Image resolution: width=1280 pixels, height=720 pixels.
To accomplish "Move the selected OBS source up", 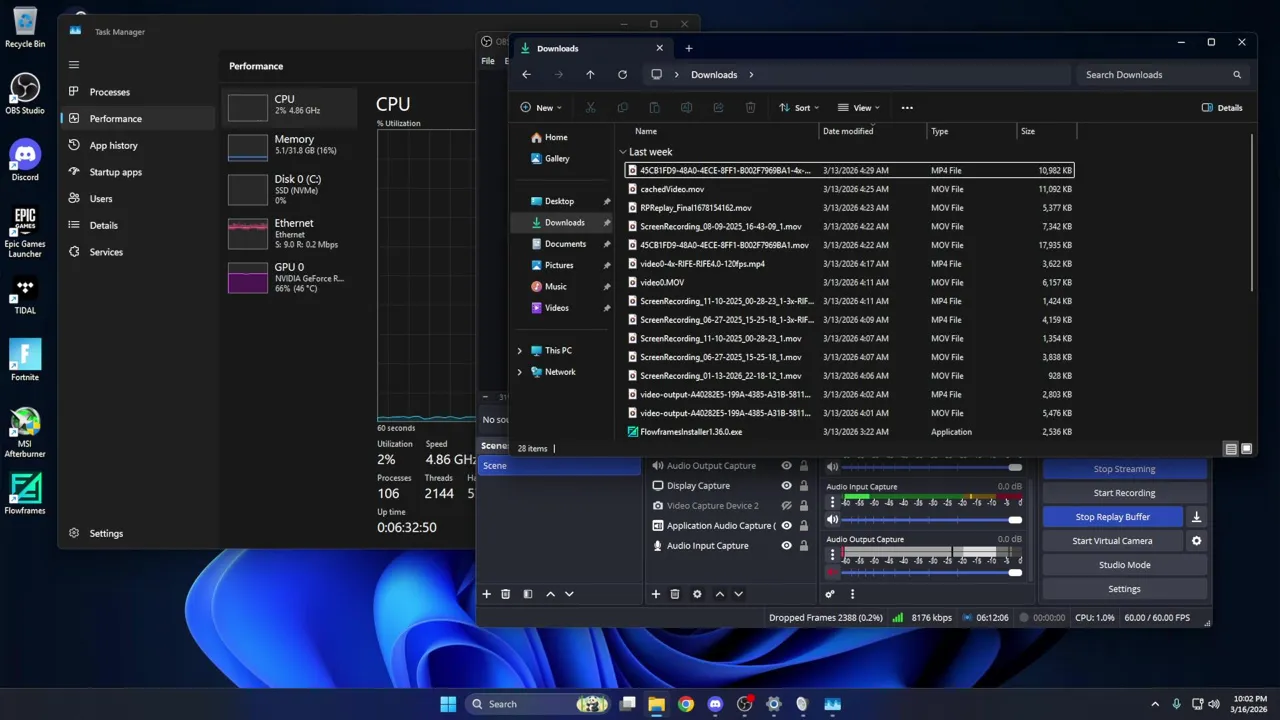I will pyautogui.click(x=719, y=594).
